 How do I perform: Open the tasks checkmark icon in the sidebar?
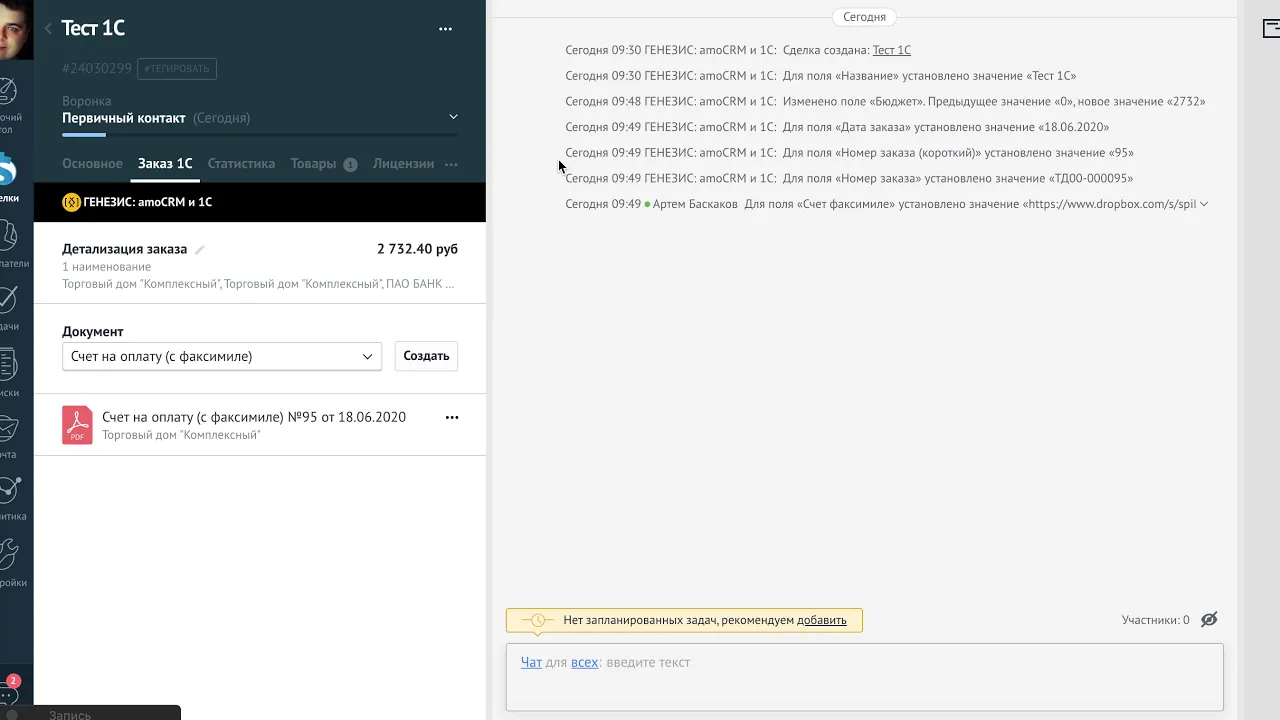coord(8,299)
